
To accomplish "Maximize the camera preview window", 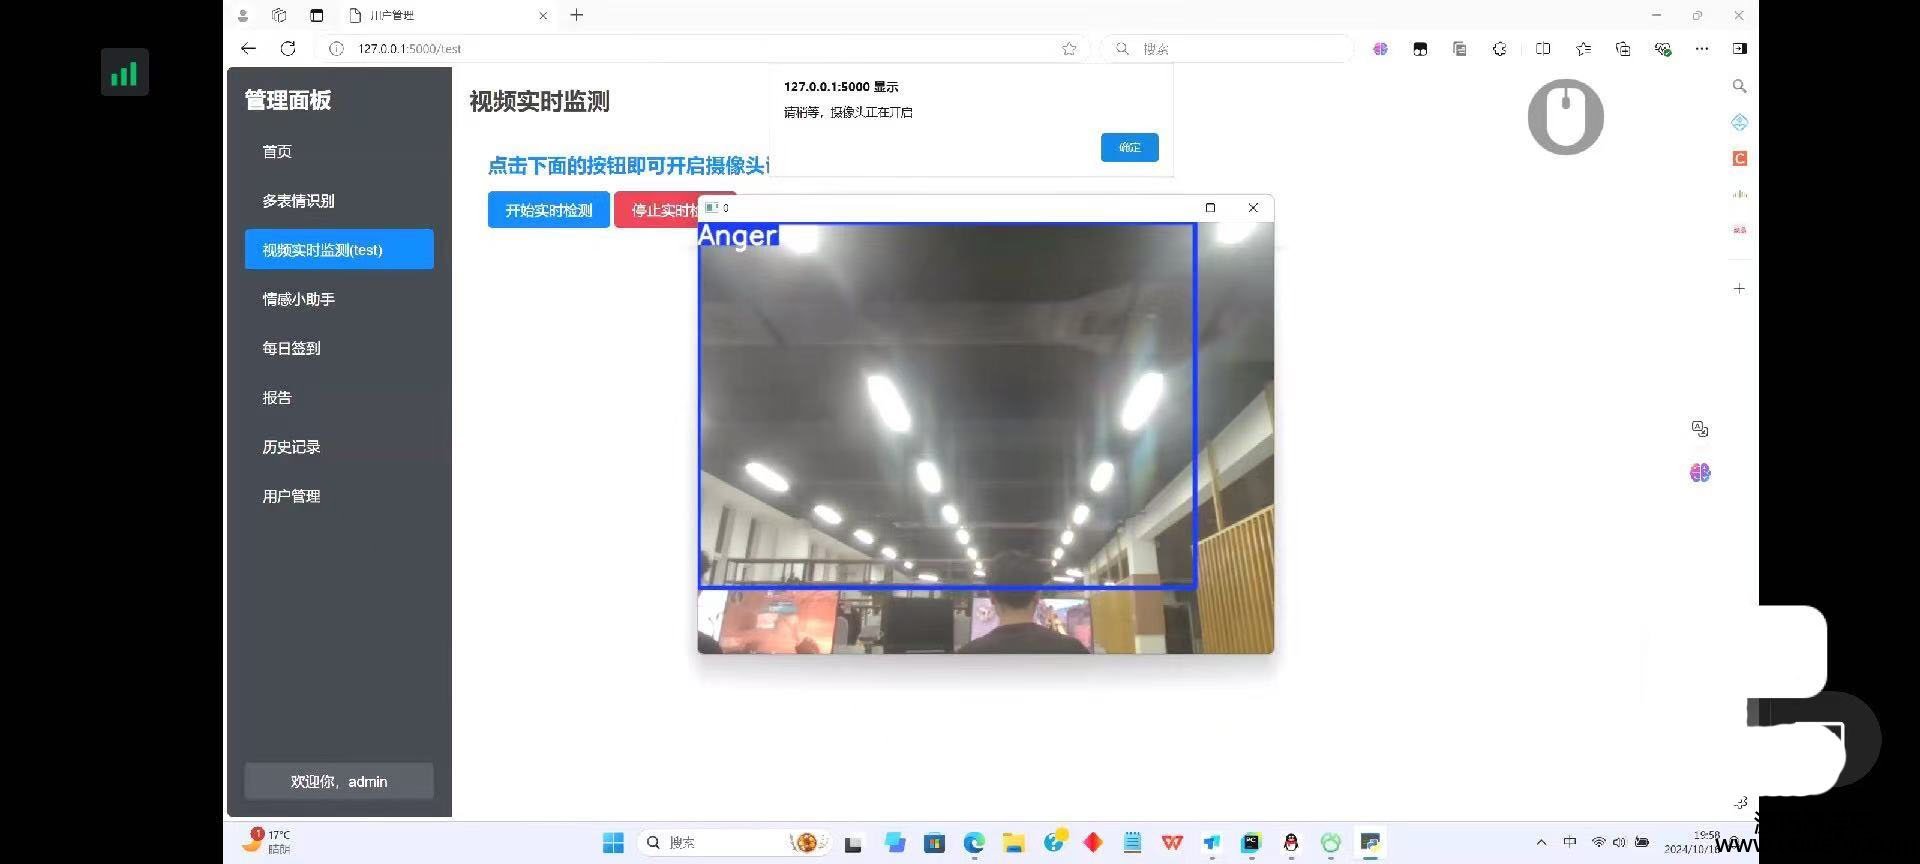I will (1210, 208).
